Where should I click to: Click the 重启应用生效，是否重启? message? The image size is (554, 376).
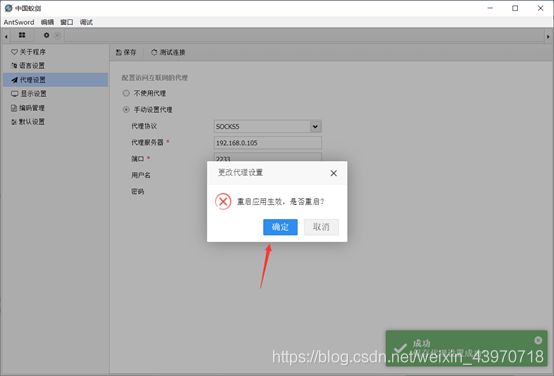point(280,201)
